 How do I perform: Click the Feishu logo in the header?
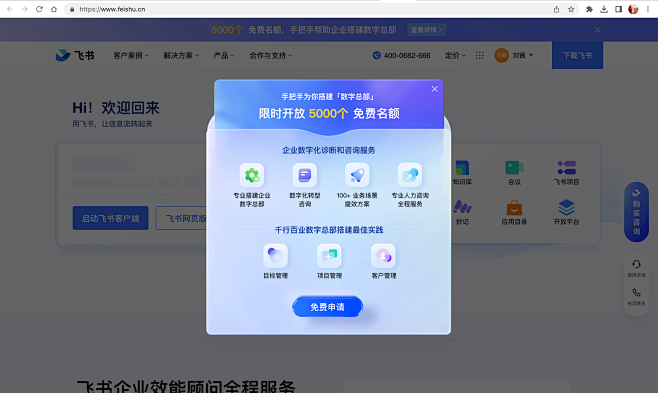point(75,55)
